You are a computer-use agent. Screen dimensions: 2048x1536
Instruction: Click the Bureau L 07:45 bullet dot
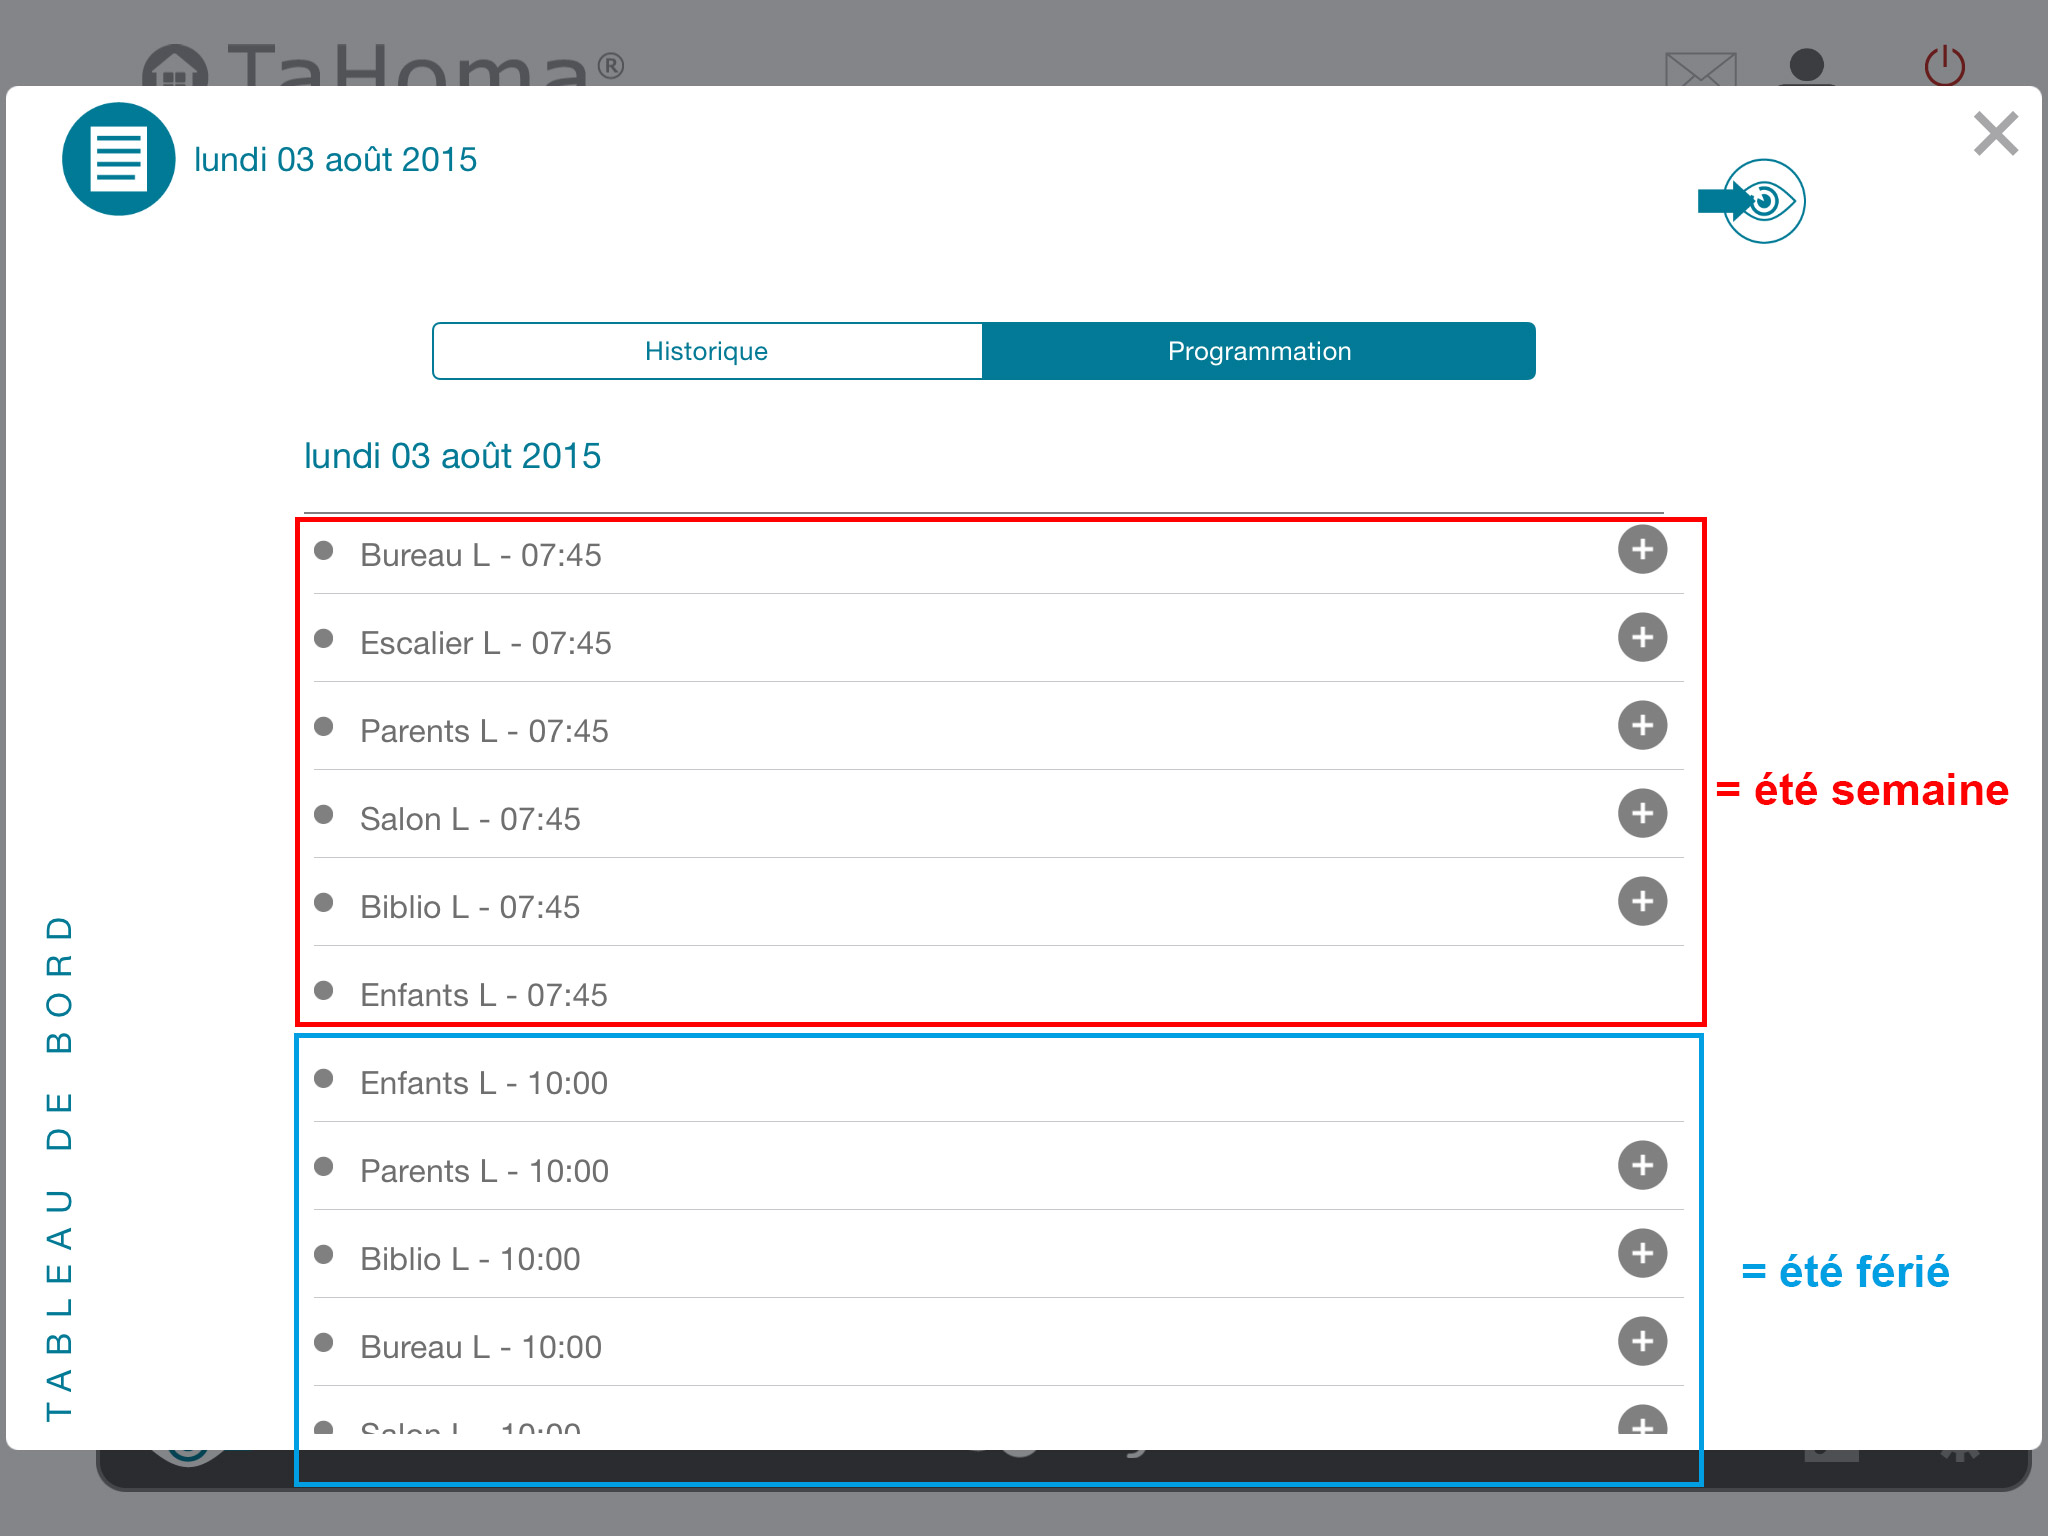[x=323, y=551]
